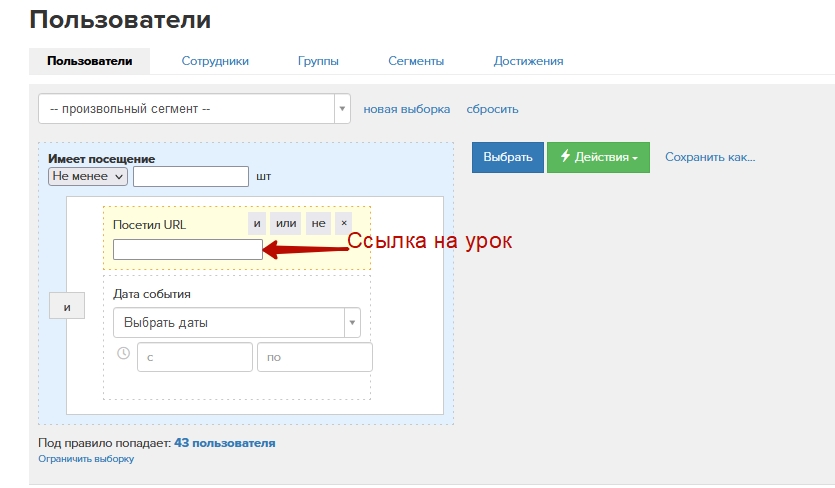835x488 pixels.
Task: Click the 'и' connector on the left side
Action: 67,307
